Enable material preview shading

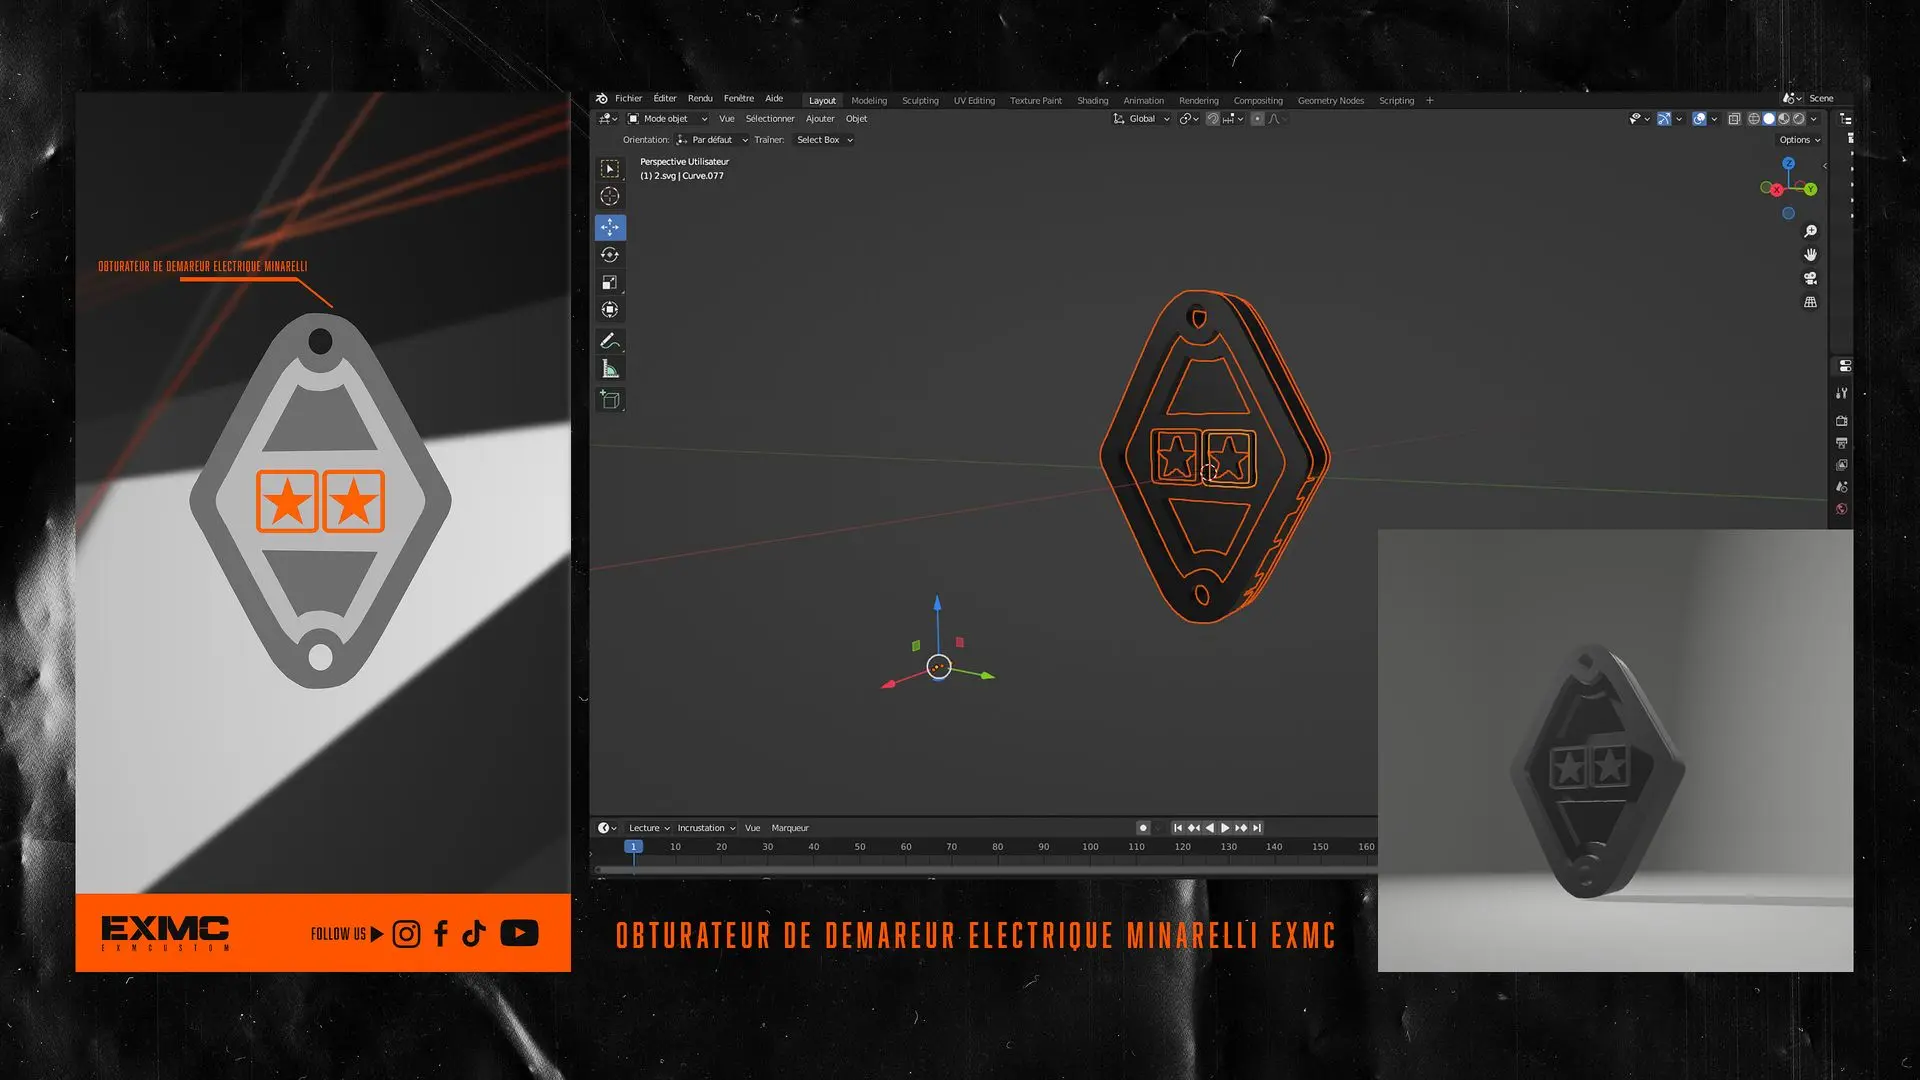pos(1784,119)
